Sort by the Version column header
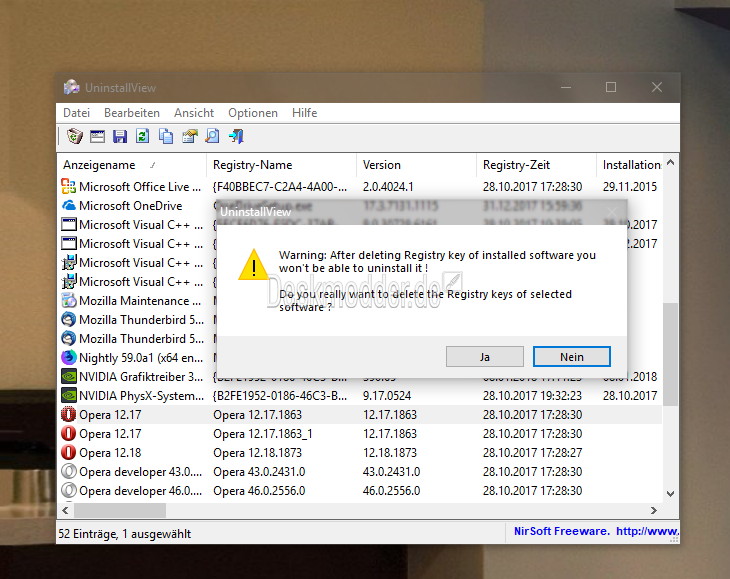 (416, 165)
